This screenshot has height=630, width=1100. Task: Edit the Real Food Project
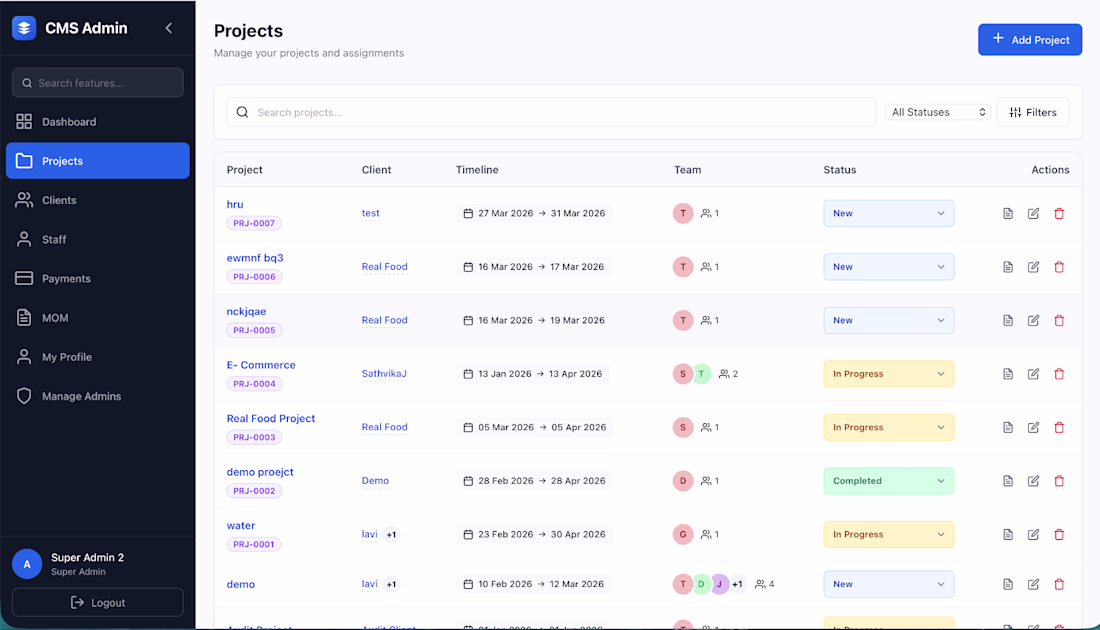pos(1033,427)
